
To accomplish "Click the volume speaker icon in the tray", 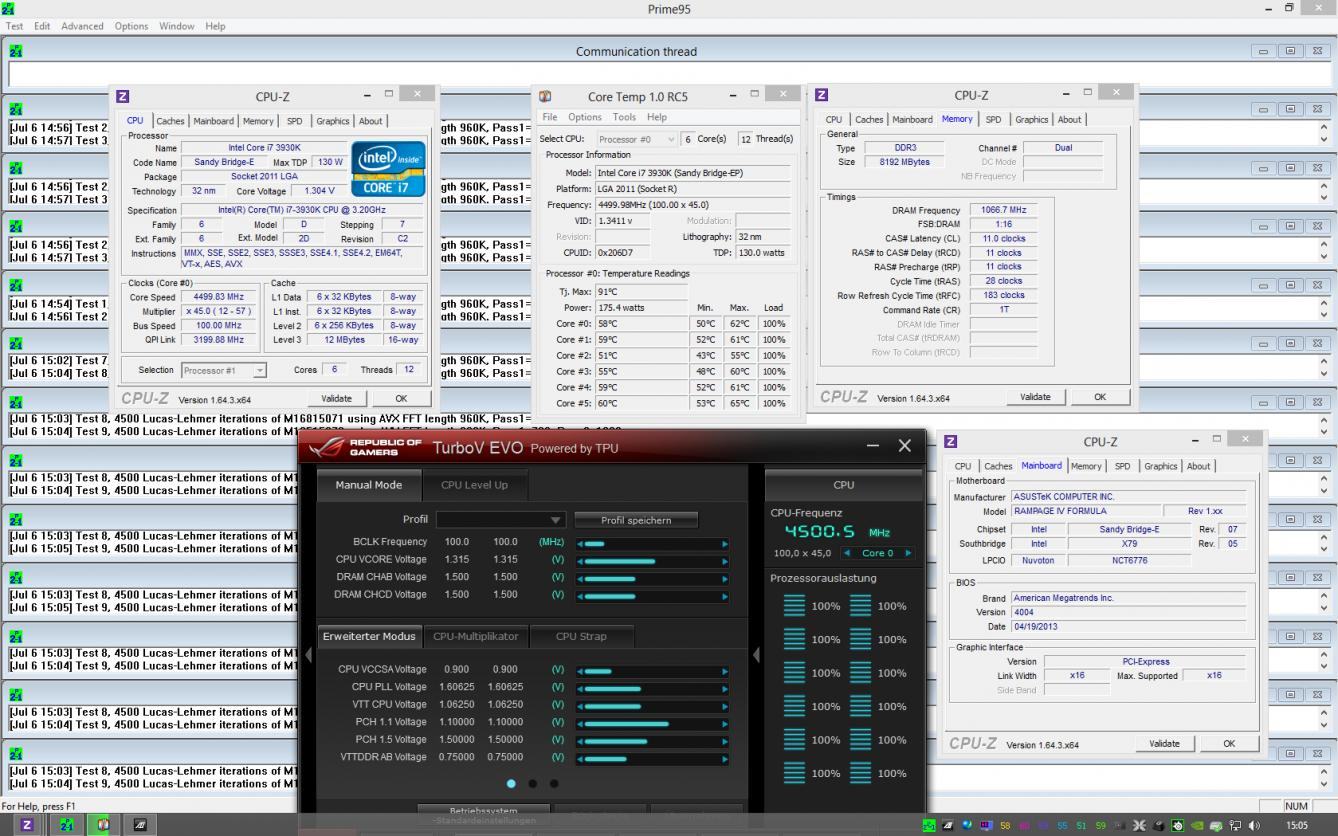I will tap(1254, 826).
